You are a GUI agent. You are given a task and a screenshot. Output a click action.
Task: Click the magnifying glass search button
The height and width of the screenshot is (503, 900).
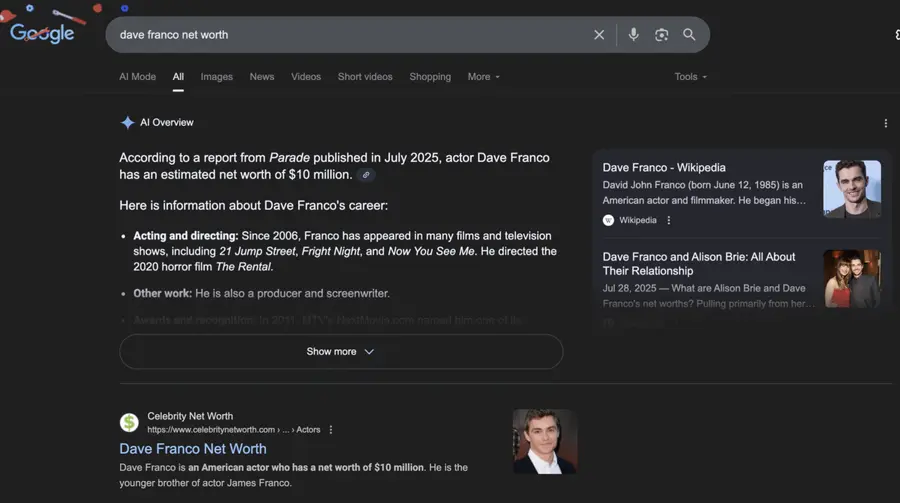coord(689,35)
